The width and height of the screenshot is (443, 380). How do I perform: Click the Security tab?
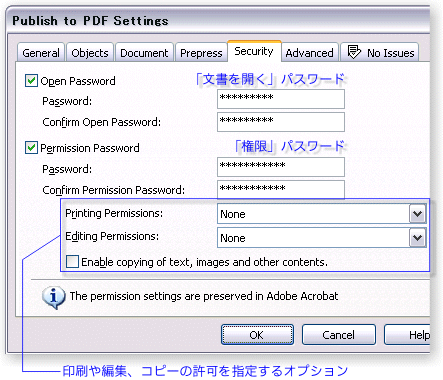point(254,51)
